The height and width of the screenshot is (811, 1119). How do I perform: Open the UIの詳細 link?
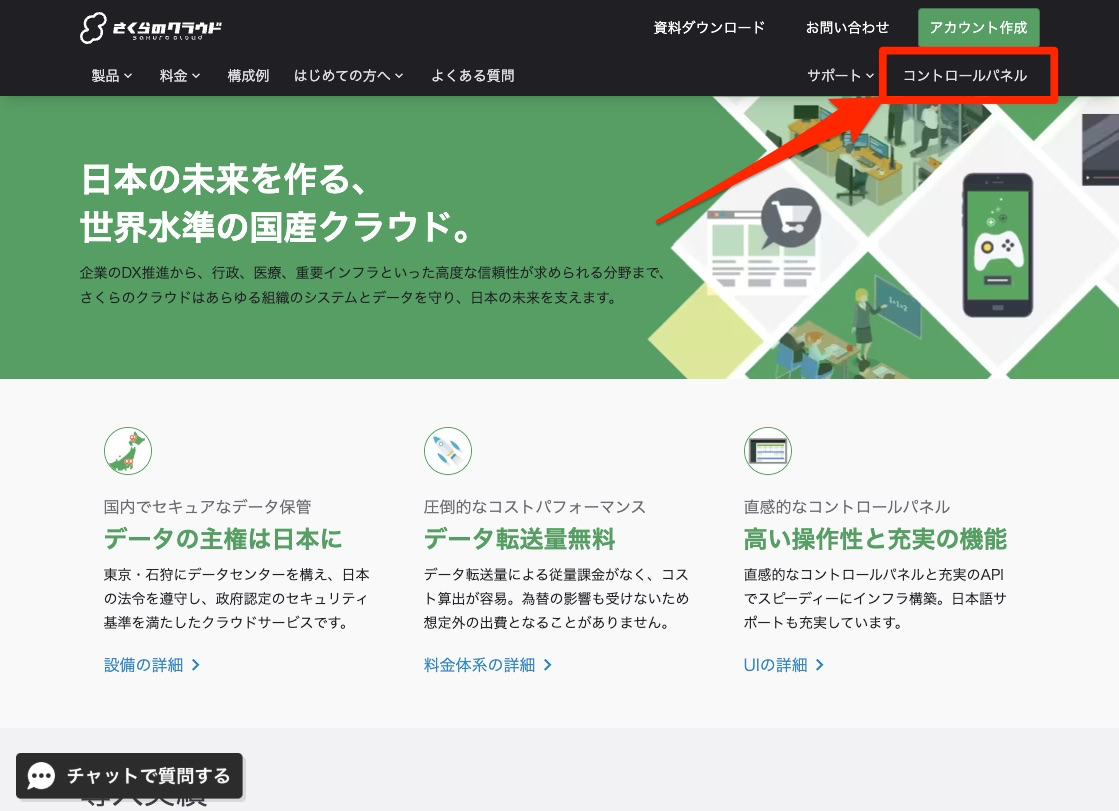pyautogui.click(x=784, y=665)
